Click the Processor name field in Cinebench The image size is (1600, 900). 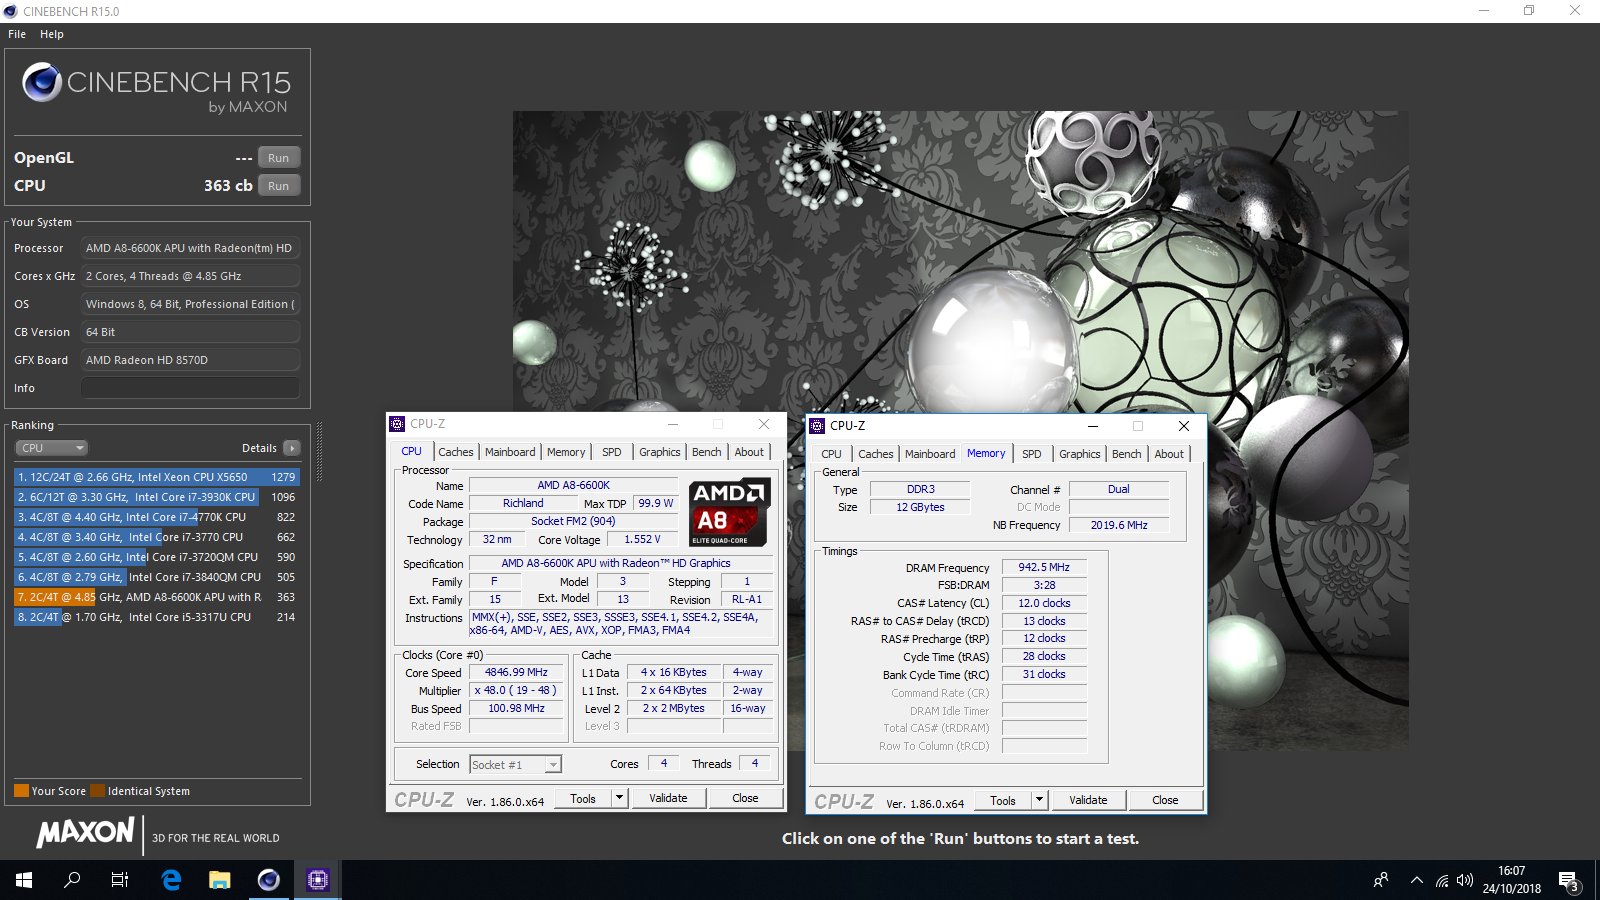pos(190,248)
